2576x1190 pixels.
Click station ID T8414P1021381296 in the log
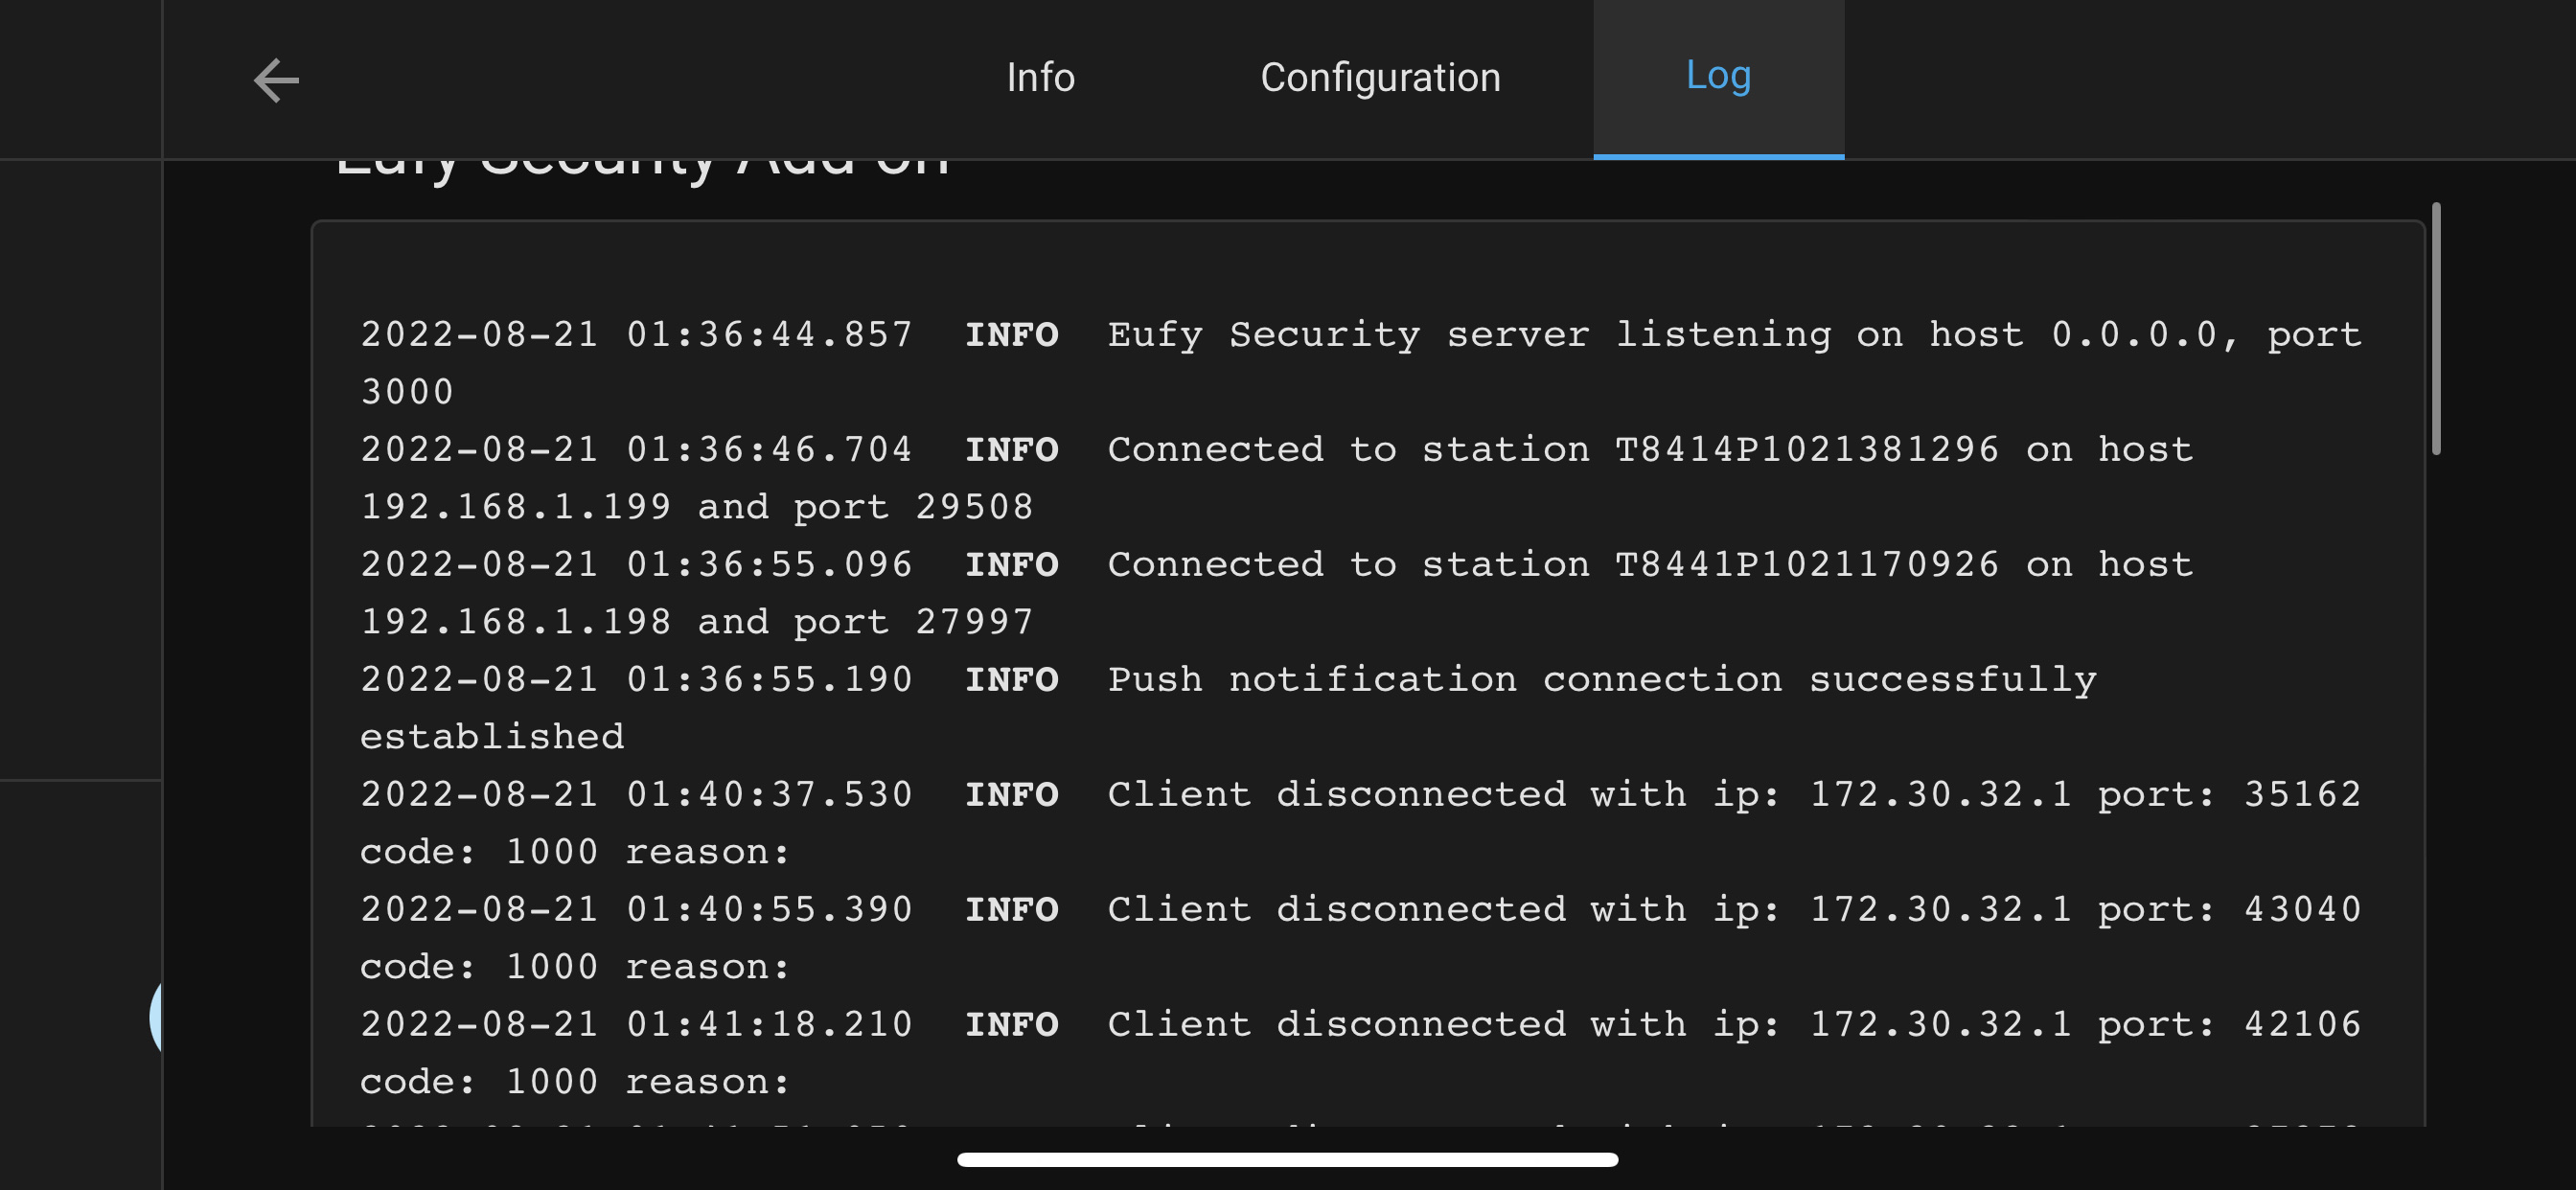click(x=1806, y=450)
